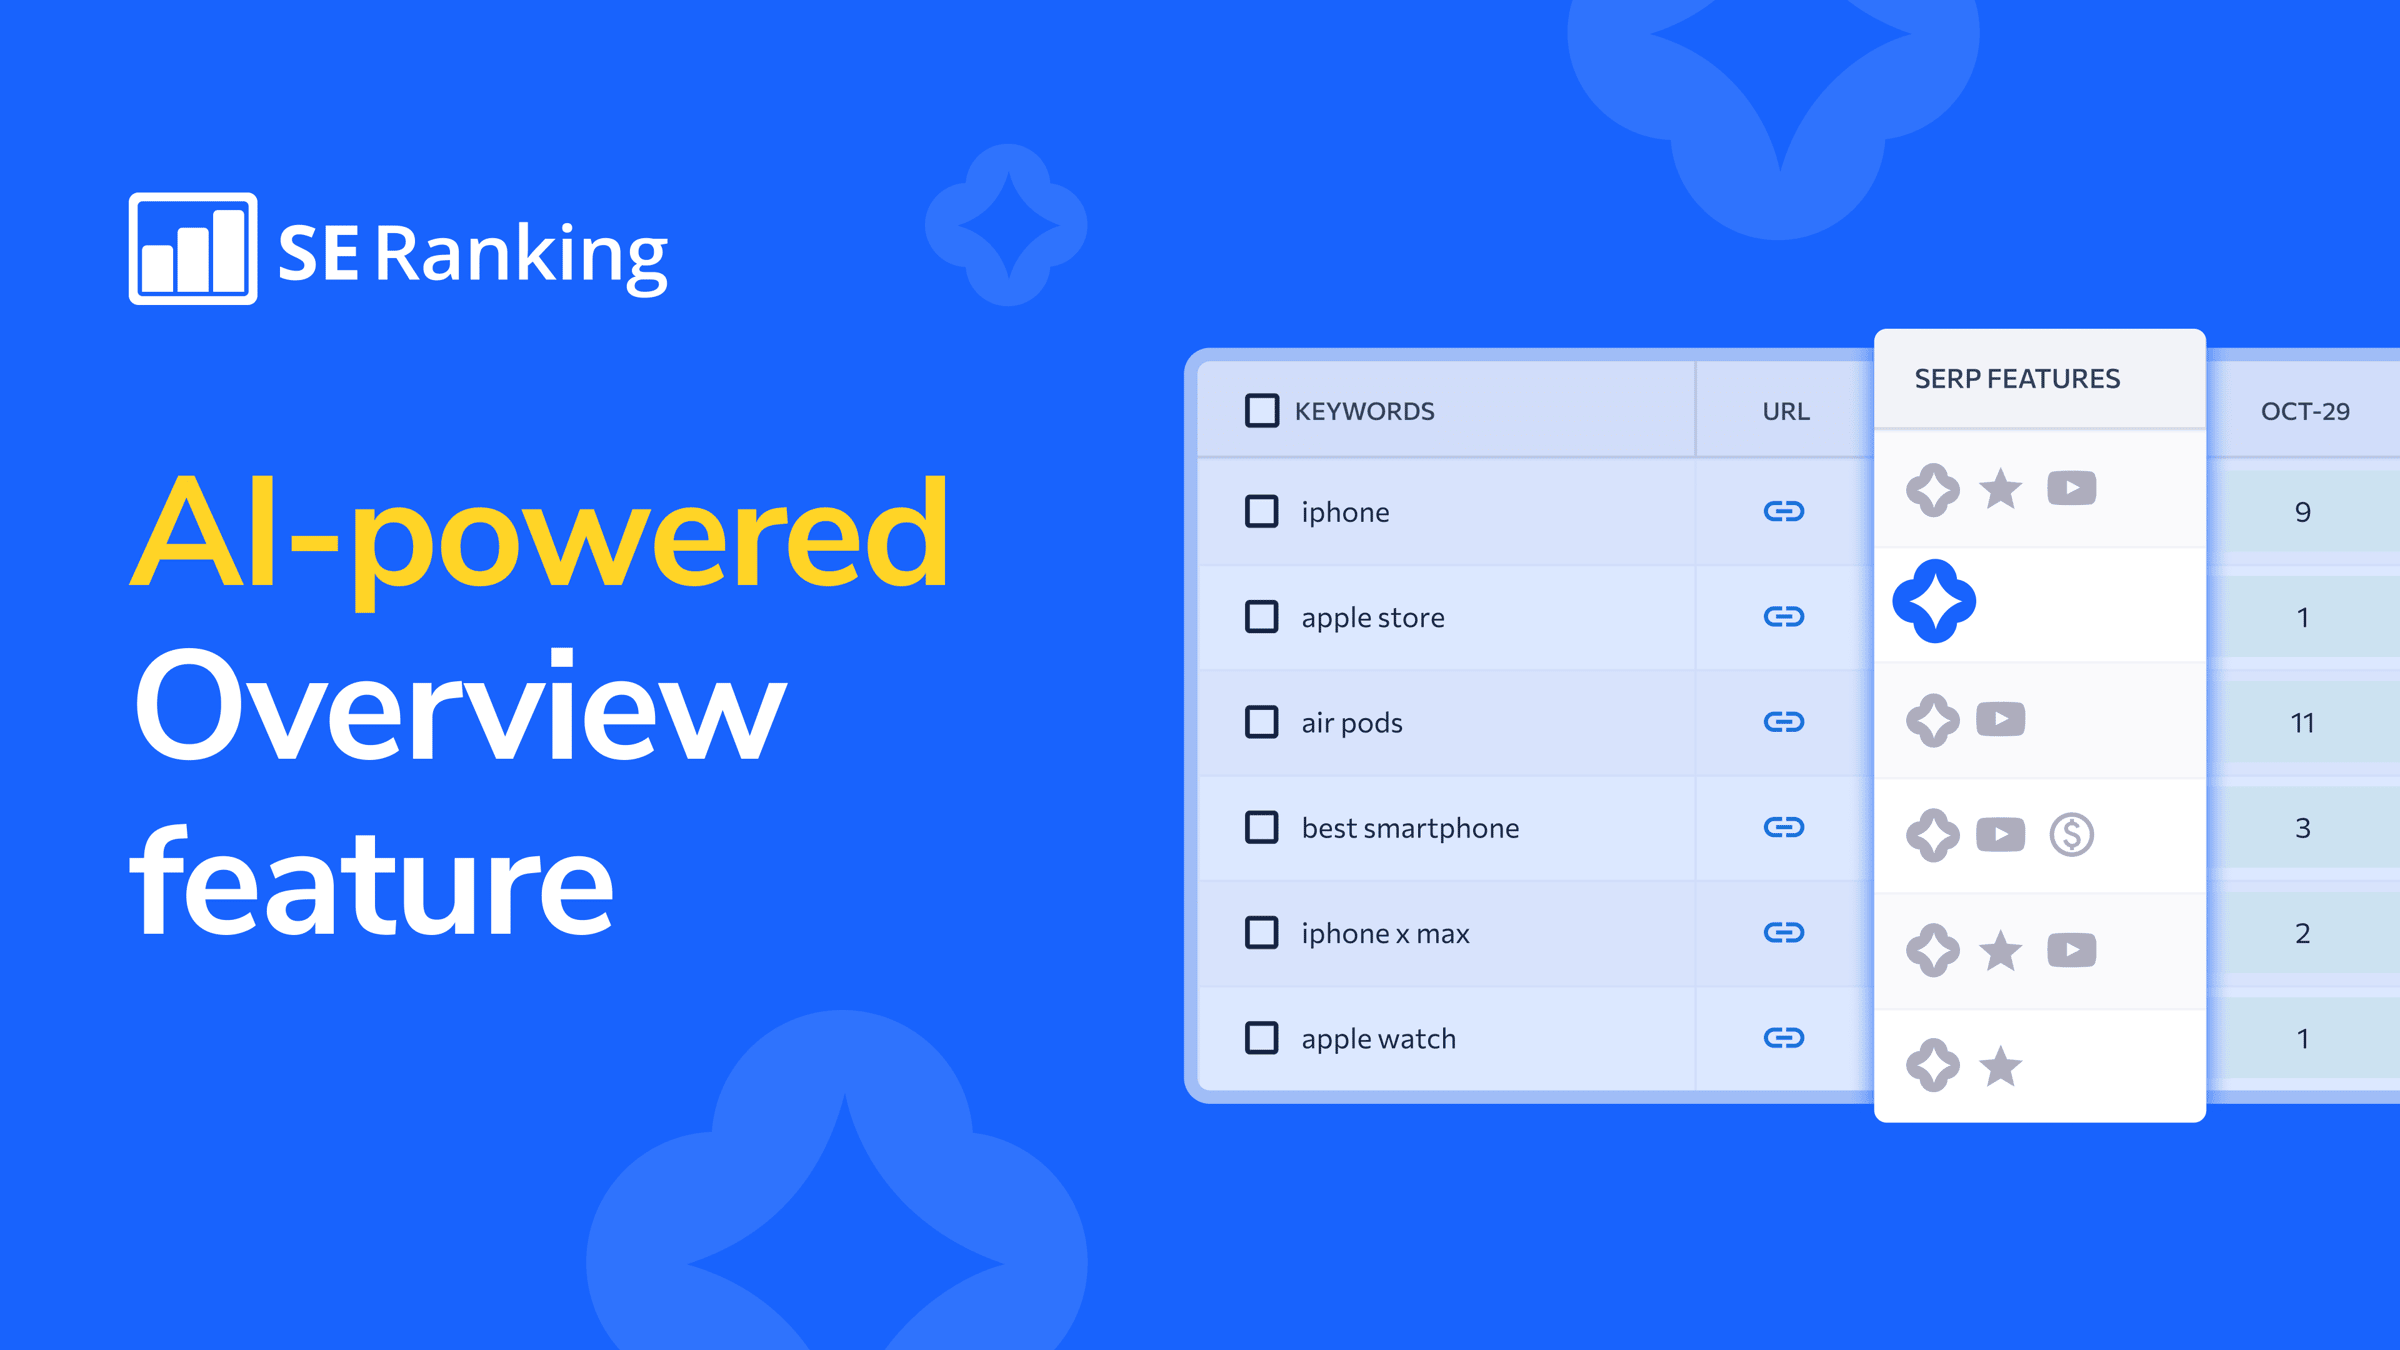Screen dimensions: 2400x1350
Task: Expand the SERP Features column header
Action: pos(2019,376)
